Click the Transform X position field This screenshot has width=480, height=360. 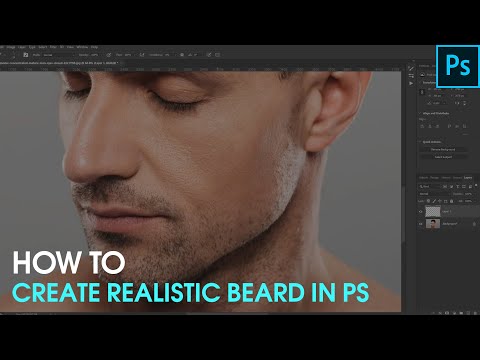[460, 89]
